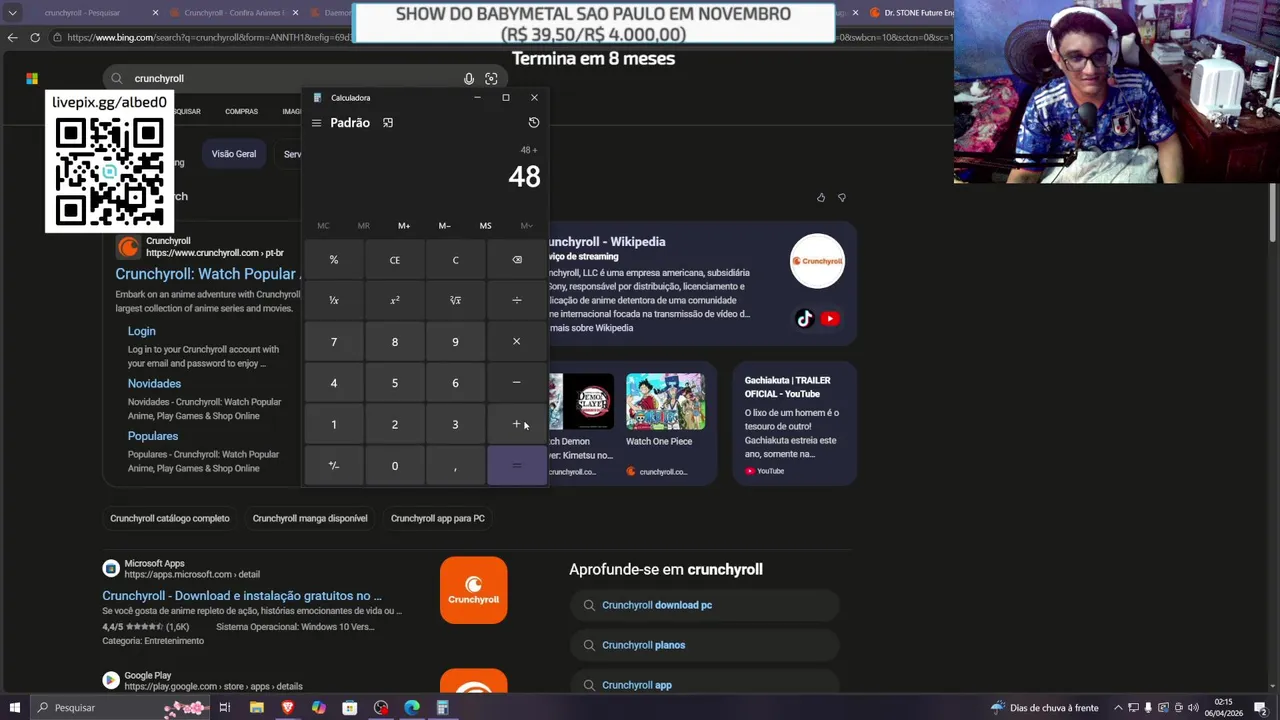The width and height of the screenshot is (1280, 720).
Task: Click the backspace key in Calculator
Action: pyautogui.click(x=516, y=260)
